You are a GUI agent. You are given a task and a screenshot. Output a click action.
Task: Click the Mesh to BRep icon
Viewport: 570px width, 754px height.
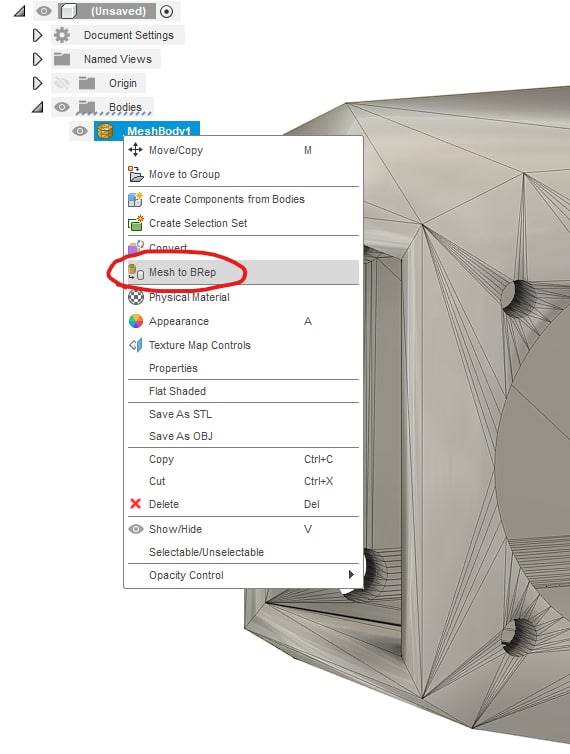point(136,272)
